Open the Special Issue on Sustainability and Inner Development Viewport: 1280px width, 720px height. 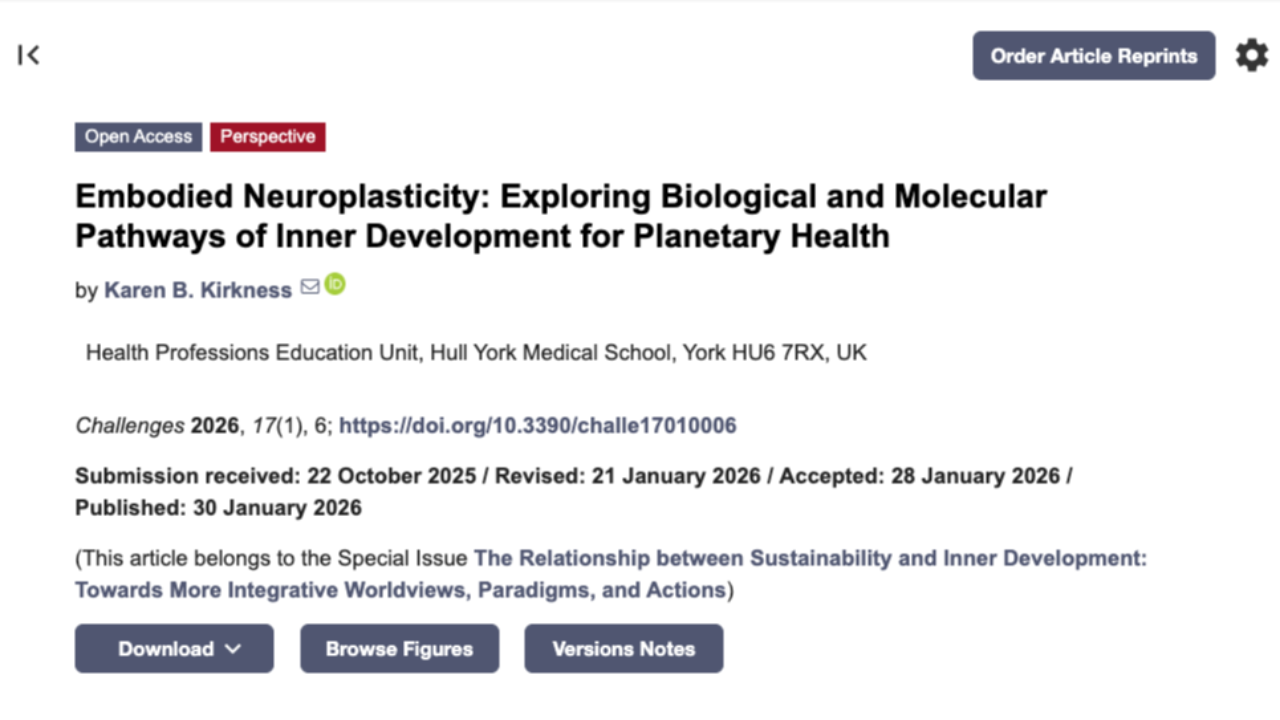coord(811,558)
